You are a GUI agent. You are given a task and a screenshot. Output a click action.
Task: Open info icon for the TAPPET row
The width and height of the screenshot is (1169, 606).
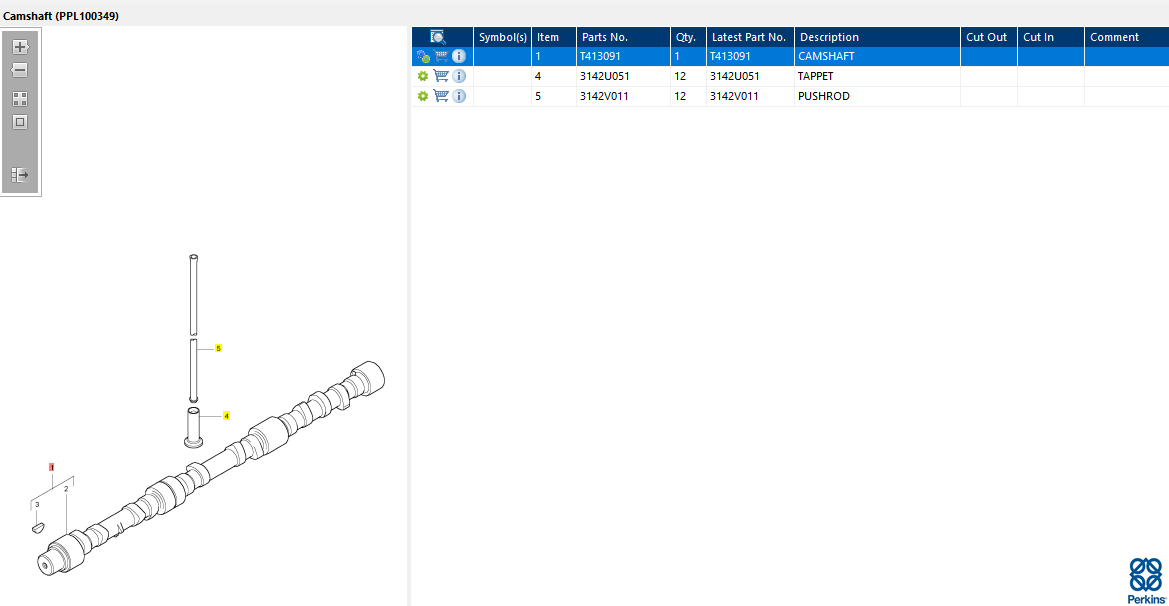click(459, 76)
